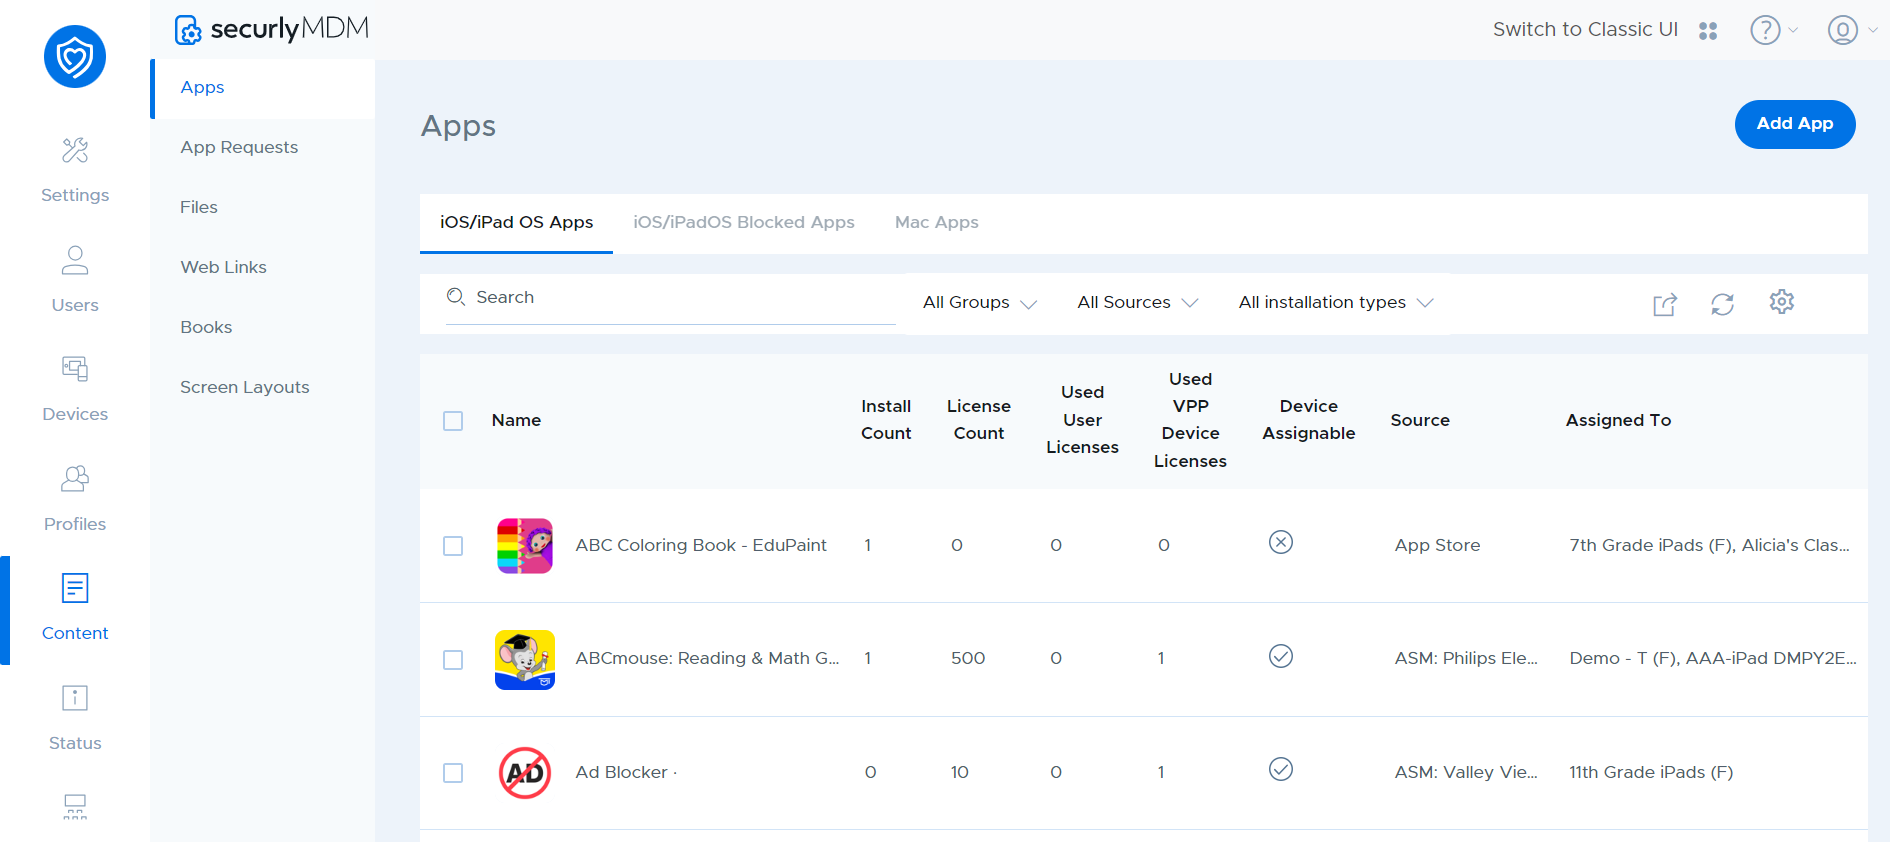
Task: Check the ABCmouse row checkbox
Action: 453,660
